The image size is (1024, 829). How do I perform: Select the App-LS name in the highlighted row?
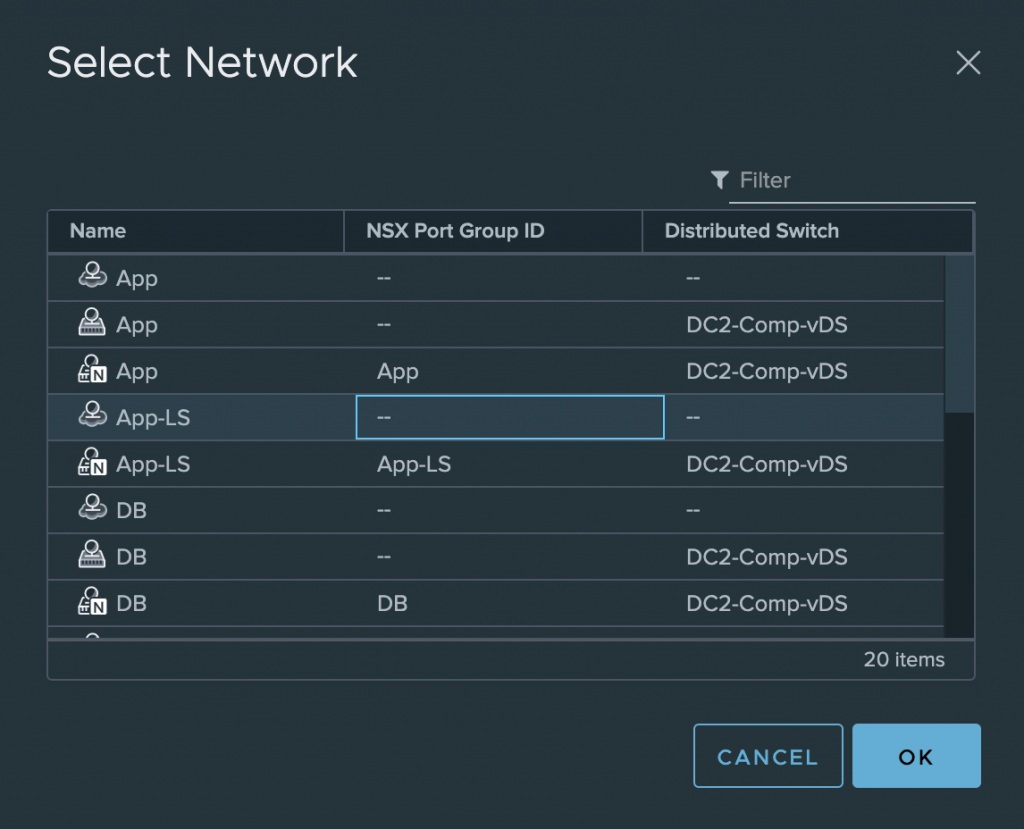point(153,417)
